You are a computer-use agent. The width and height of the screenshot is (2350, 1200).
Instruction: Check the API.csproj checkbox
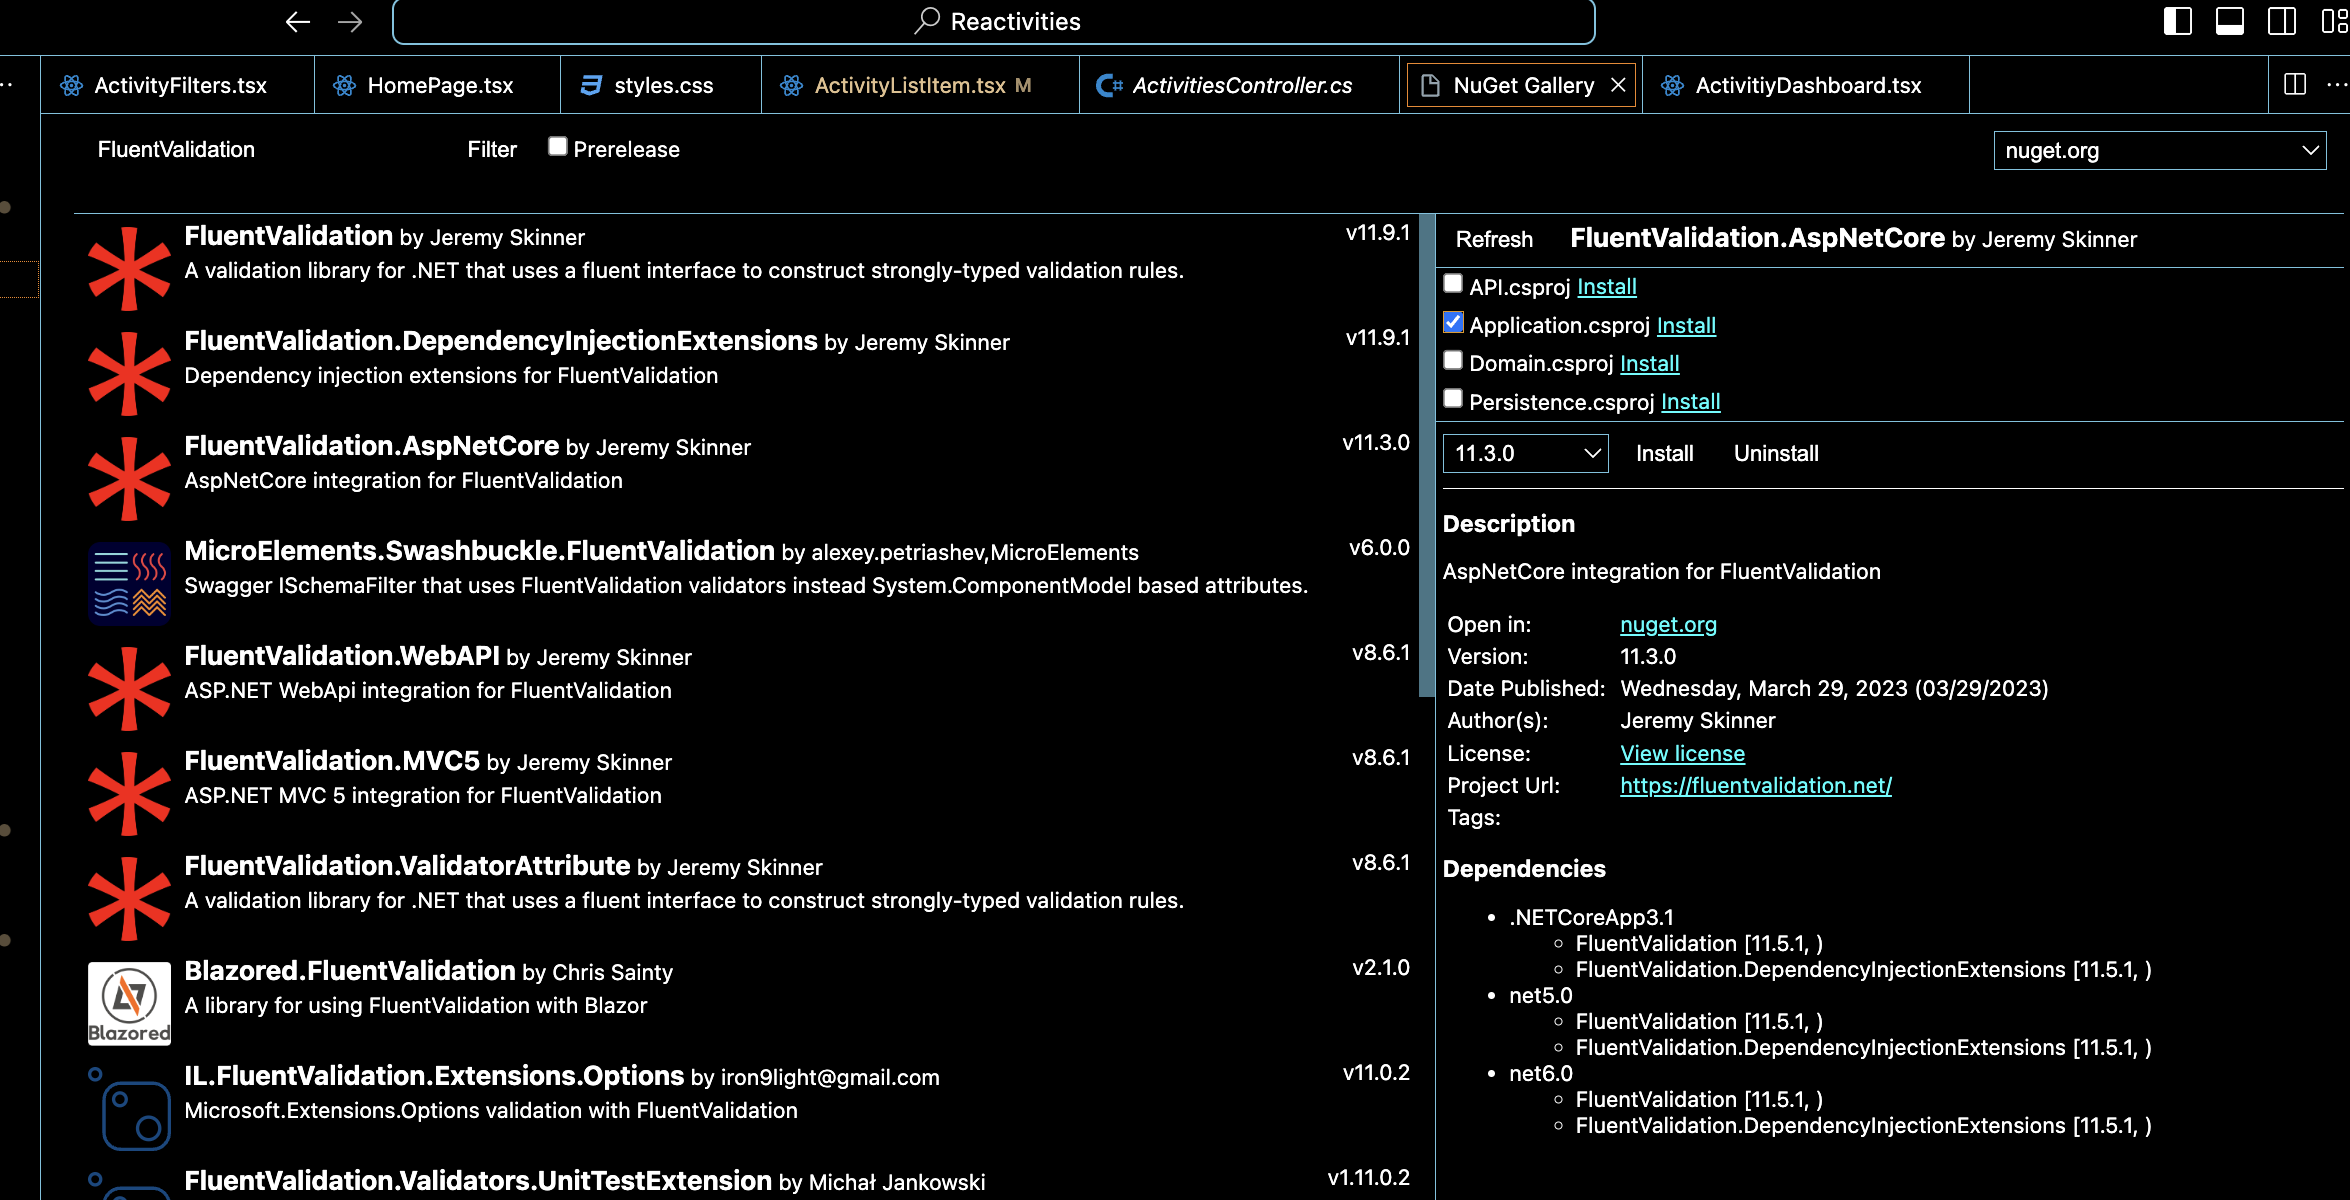click(1453, 284)
